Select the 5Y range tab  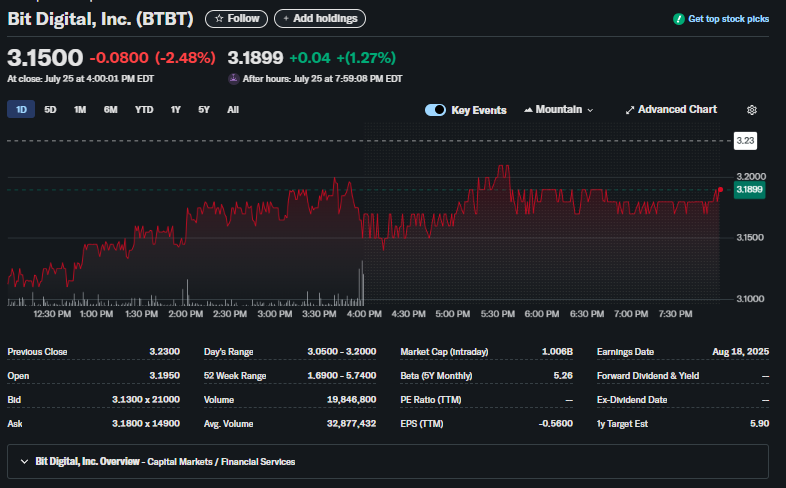pos(204,109)
